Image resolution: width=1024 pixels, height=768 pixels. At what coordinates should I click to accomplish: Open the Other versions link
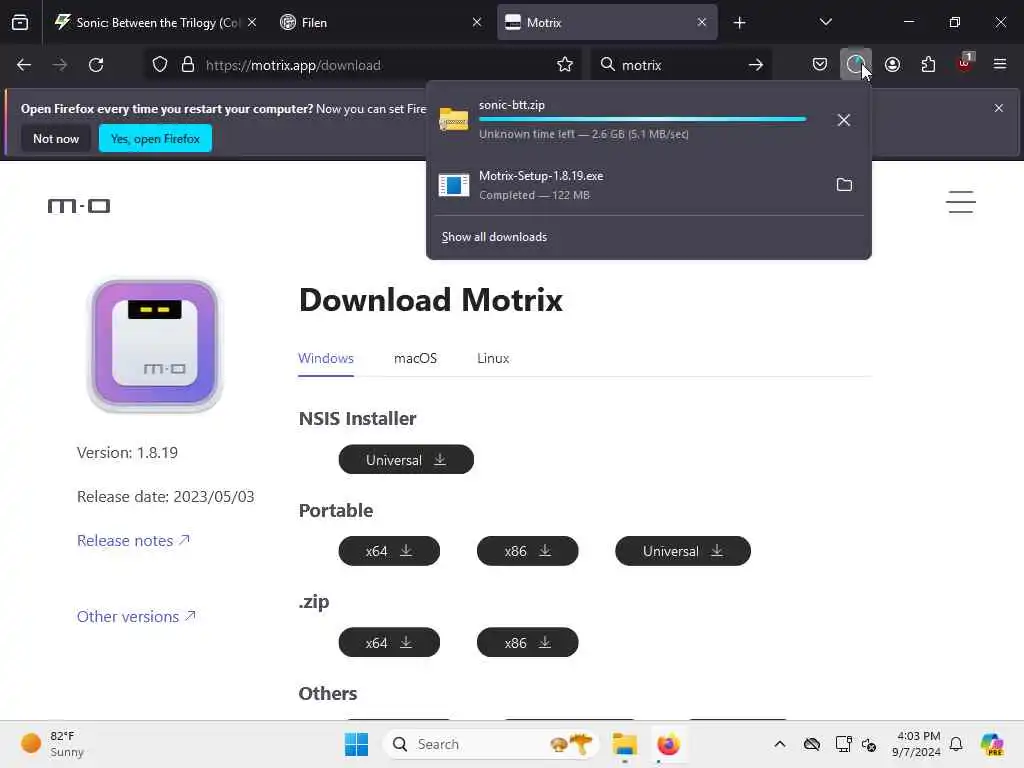coord(136,616)
